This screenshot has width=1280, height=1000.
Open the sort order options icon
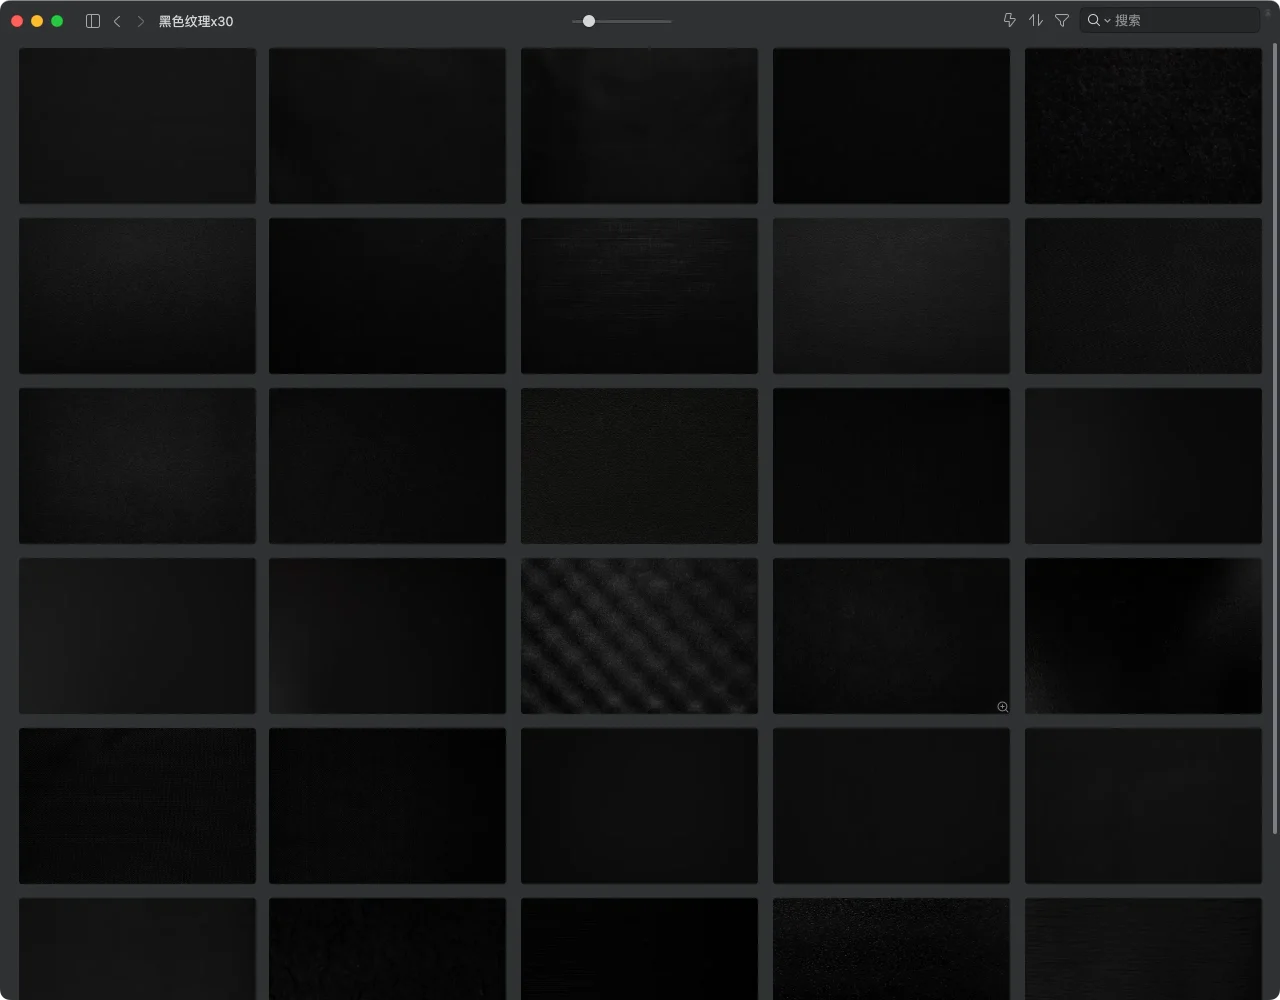(x=1036, y=20)
